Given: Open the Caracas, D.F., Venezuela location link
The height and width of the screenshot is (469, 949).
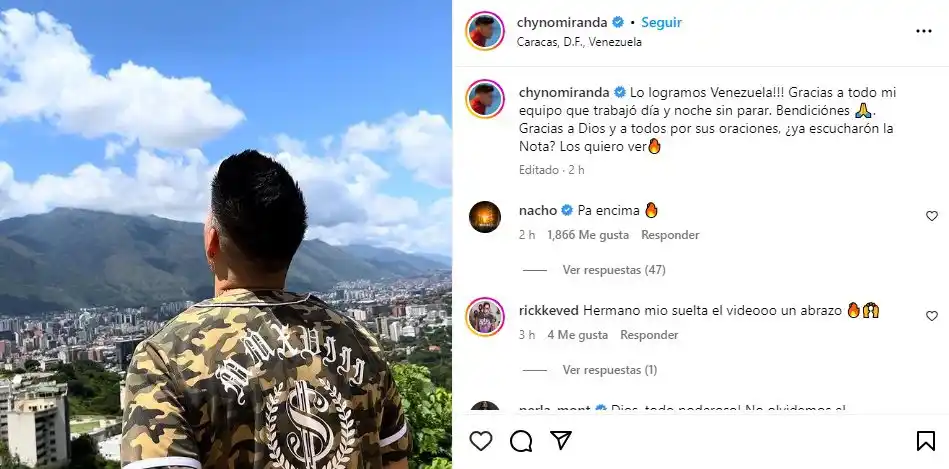Looking at the screenshot, I should [579, 42].
